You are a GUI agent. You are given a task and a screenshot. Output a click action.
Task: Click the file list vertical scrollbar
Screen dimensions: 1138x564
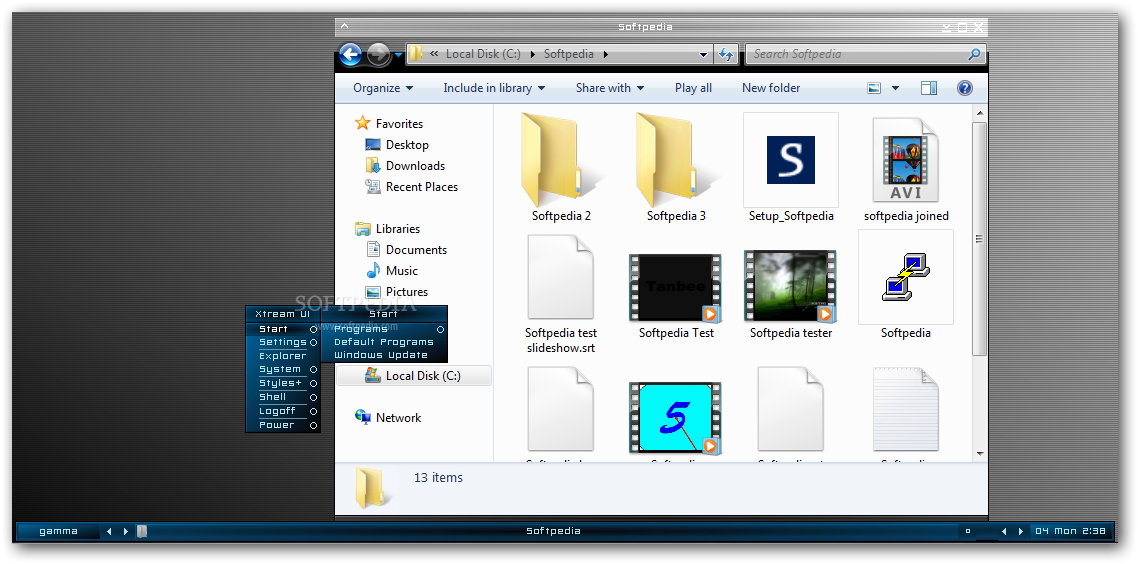coord(980,240)
